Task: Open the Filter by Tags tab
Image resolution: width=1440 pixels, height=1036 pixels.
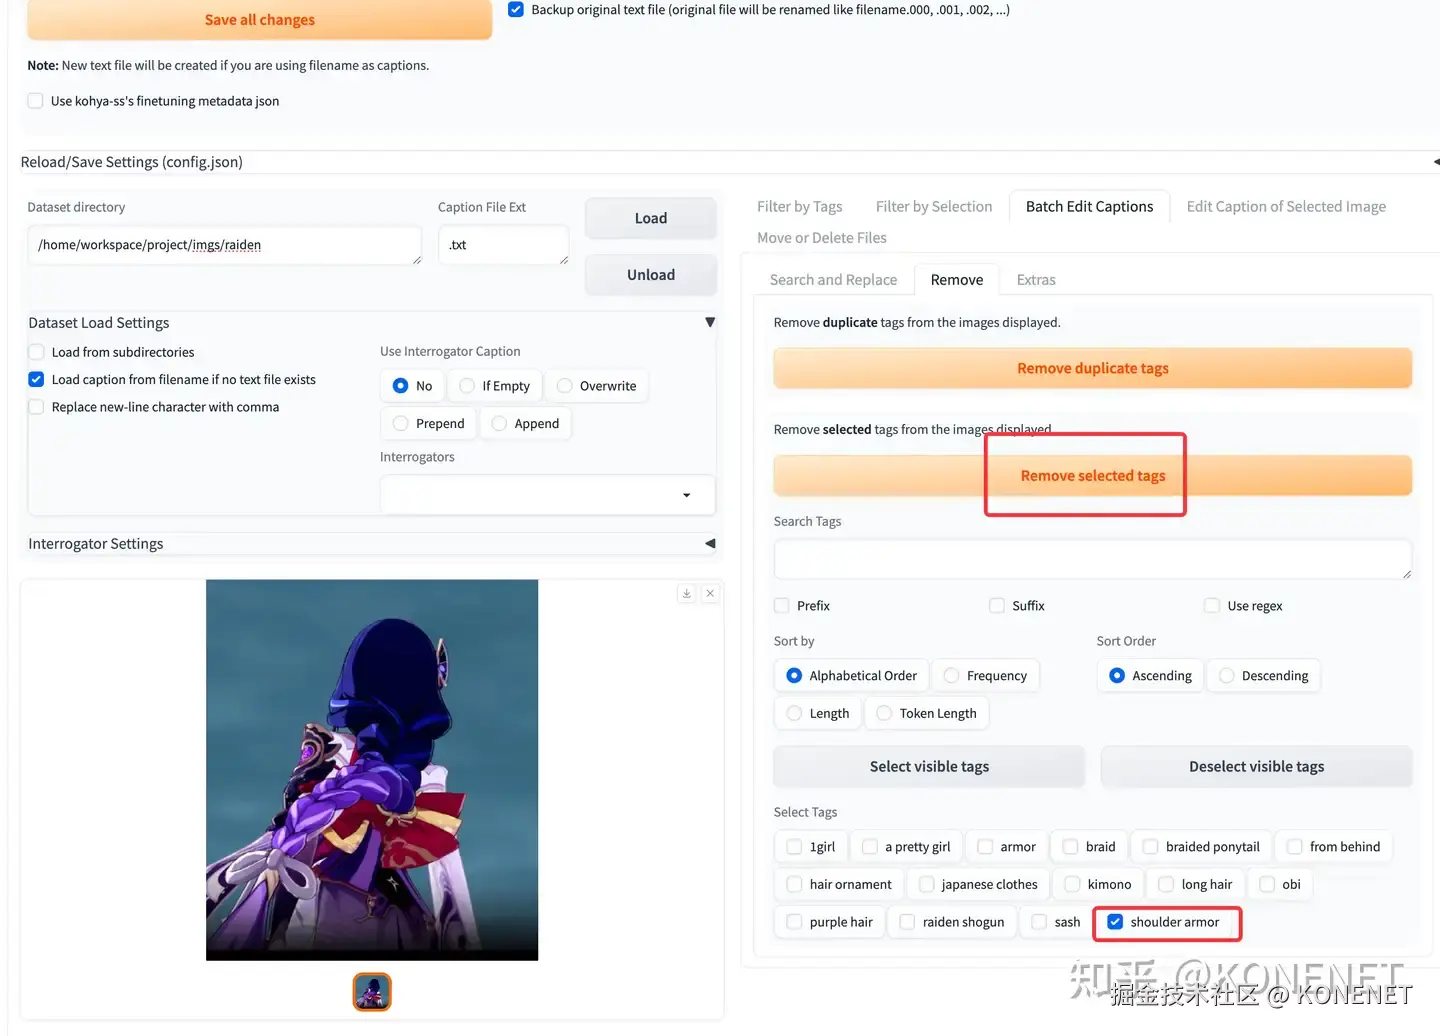Action: pos(799,207)
